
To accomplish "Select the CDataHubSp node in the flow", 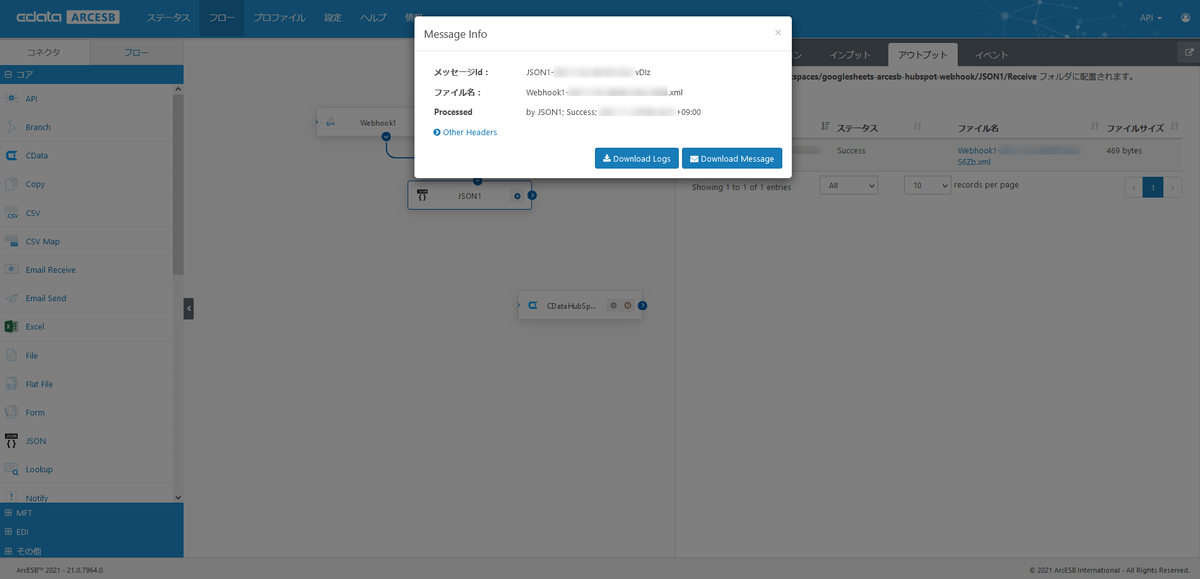I will (x=580, y=305).
